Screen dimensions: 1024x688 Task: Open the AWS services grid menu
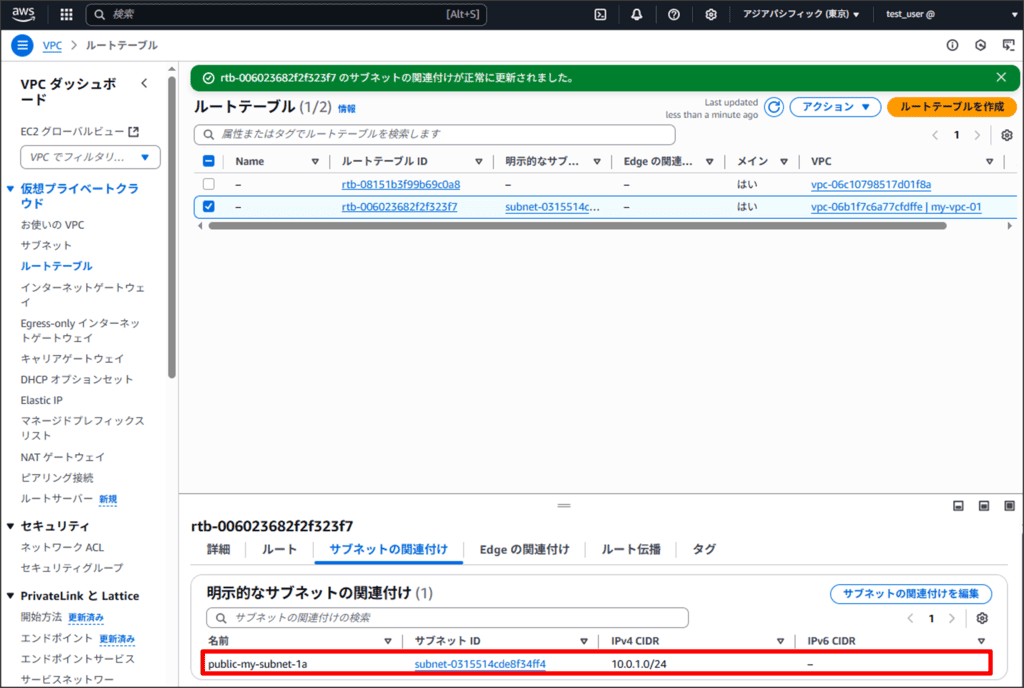coord(66,15)
